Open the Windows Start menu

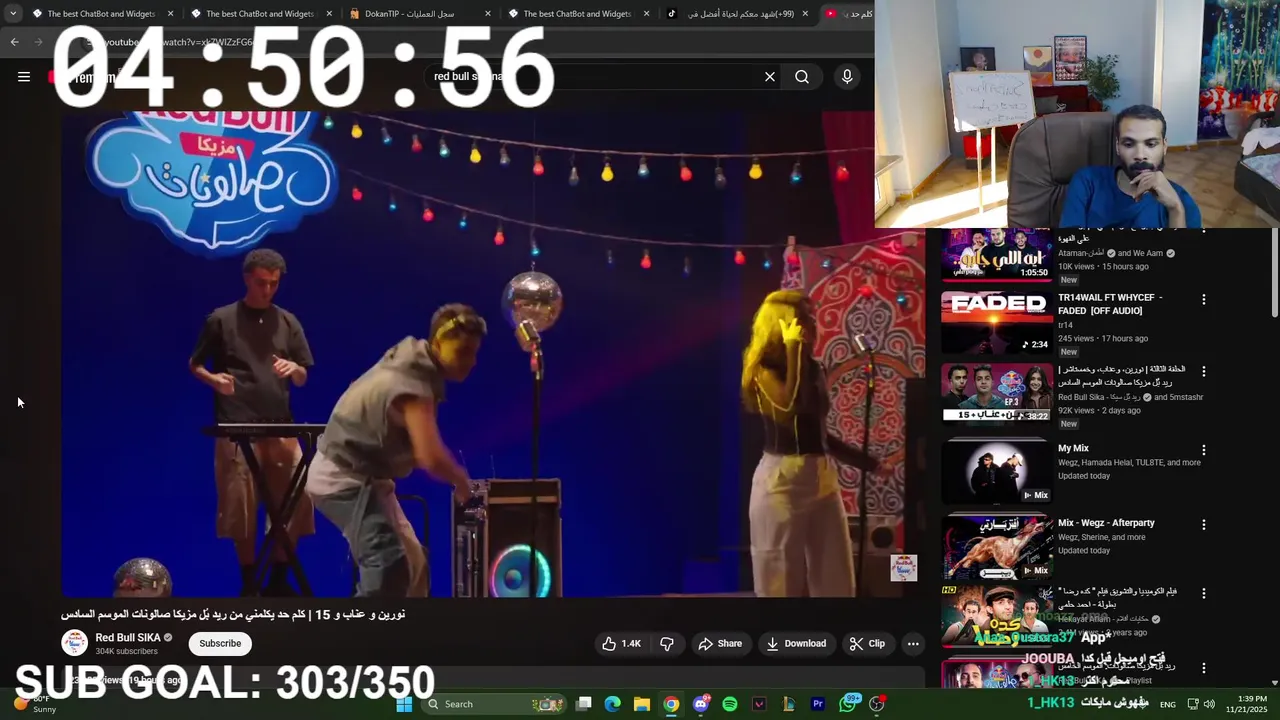tap(404, 704)
